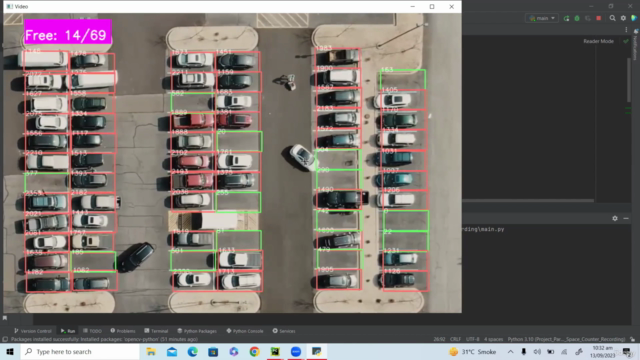Hide the Run tool window with minus icon
Image resolution: width=640 pixels, height=360 pixels.
[626, 218]
